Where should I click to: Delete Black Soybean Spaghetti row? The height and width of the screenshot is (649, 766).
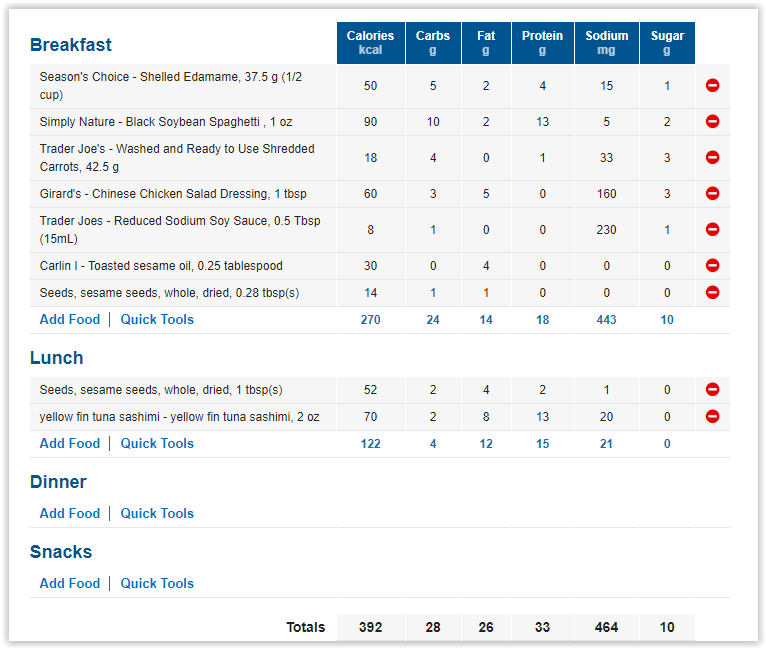pos(712,121)
